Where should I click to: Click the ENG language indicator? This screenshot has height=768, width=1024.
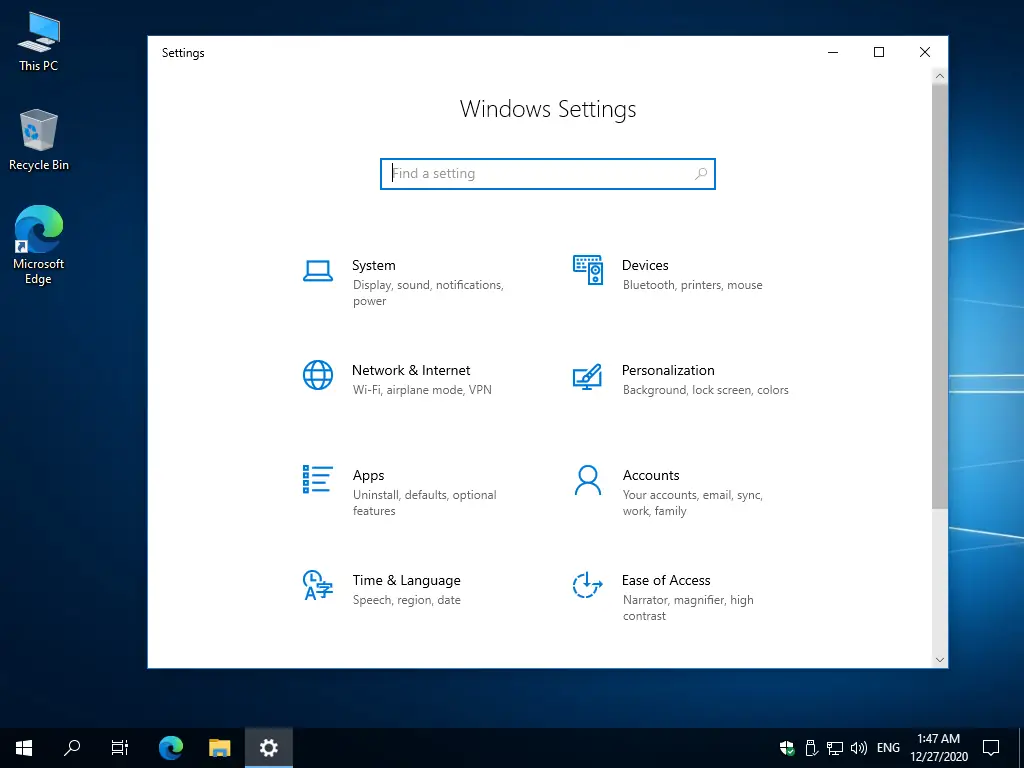coord(888,747)
